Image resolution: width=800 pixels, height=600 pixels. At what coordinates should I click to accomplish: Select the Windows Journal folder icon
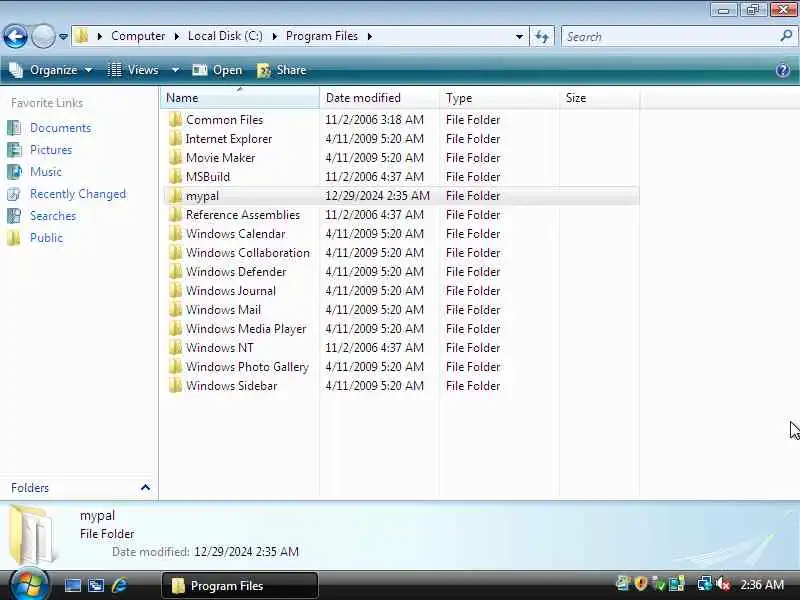[175, 291]
